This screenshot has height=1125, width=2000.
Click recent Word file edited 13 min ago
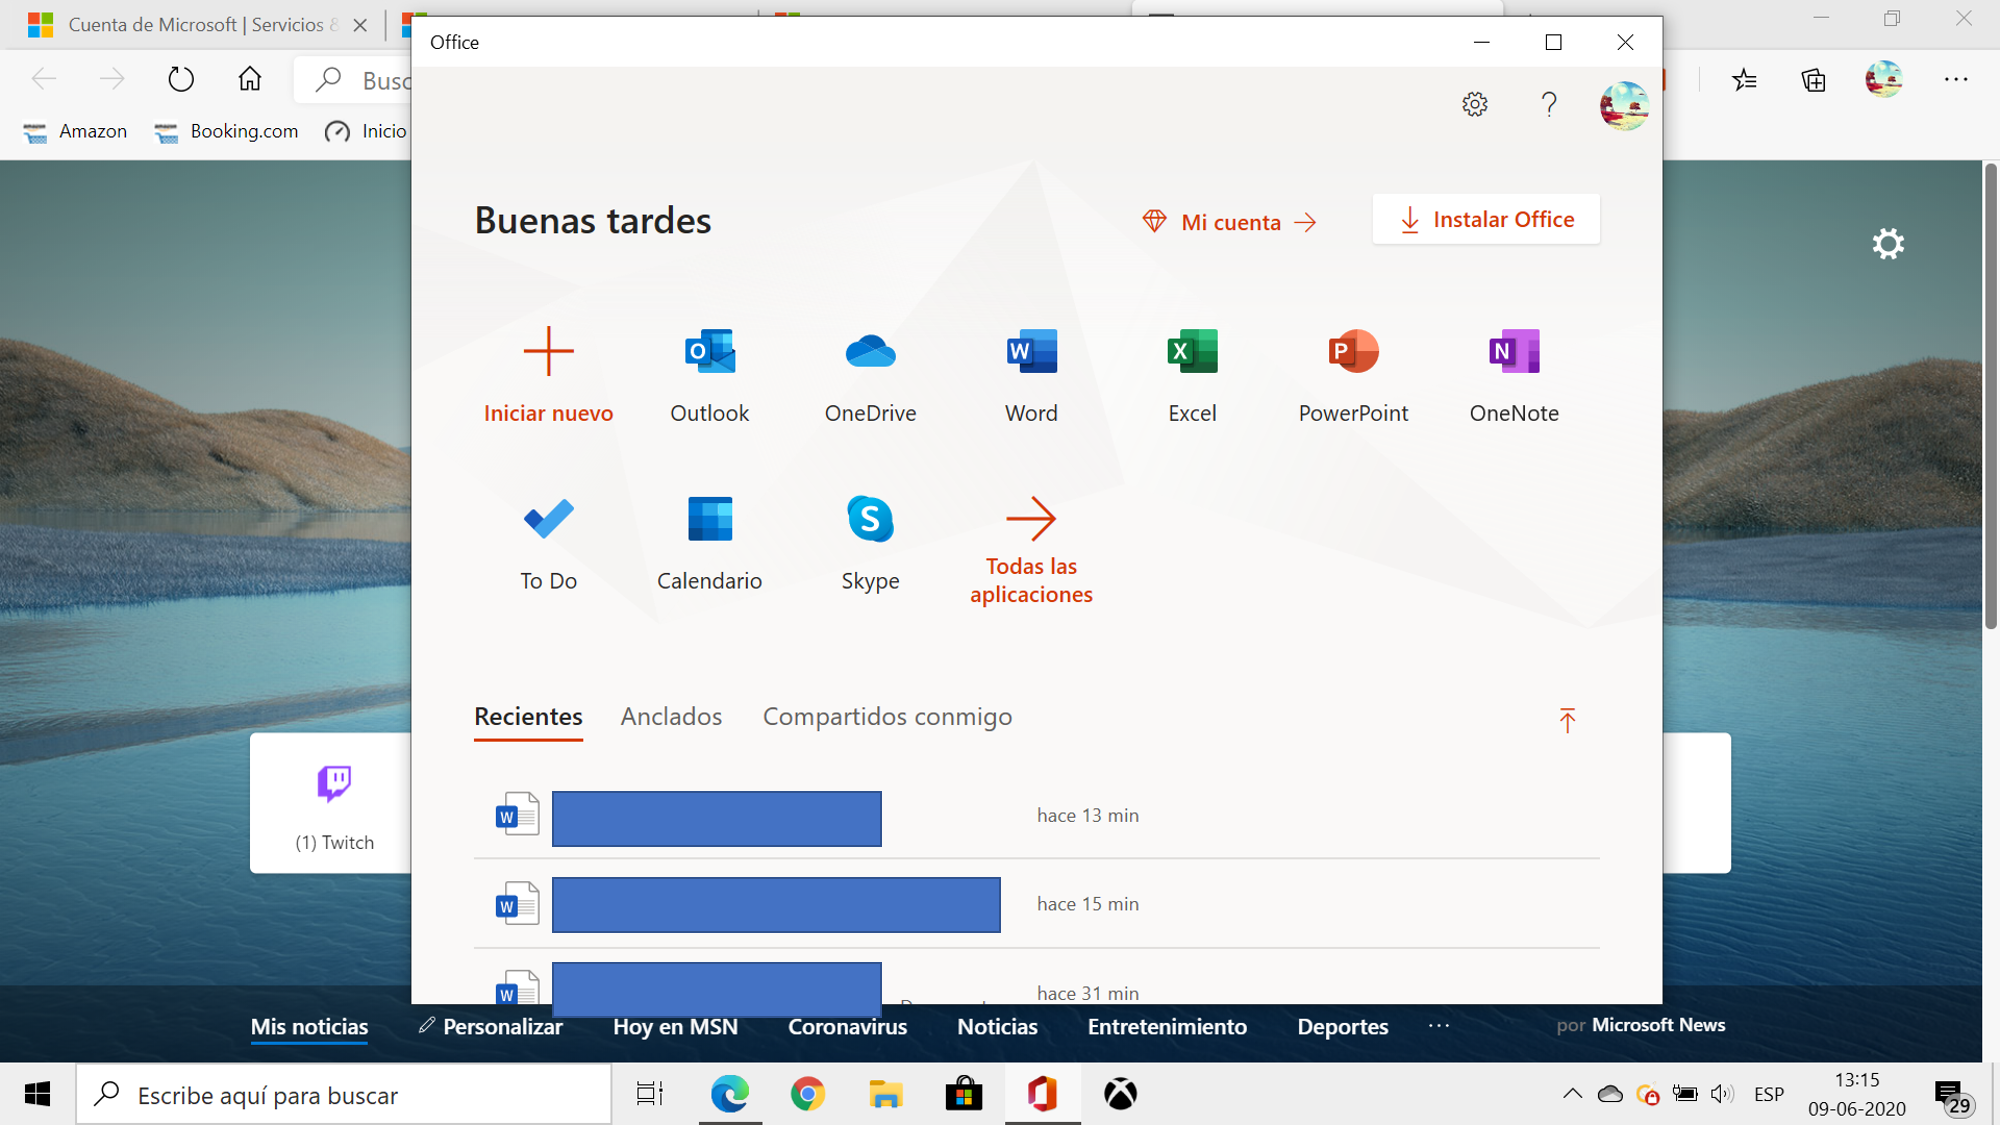click(716, 816)
